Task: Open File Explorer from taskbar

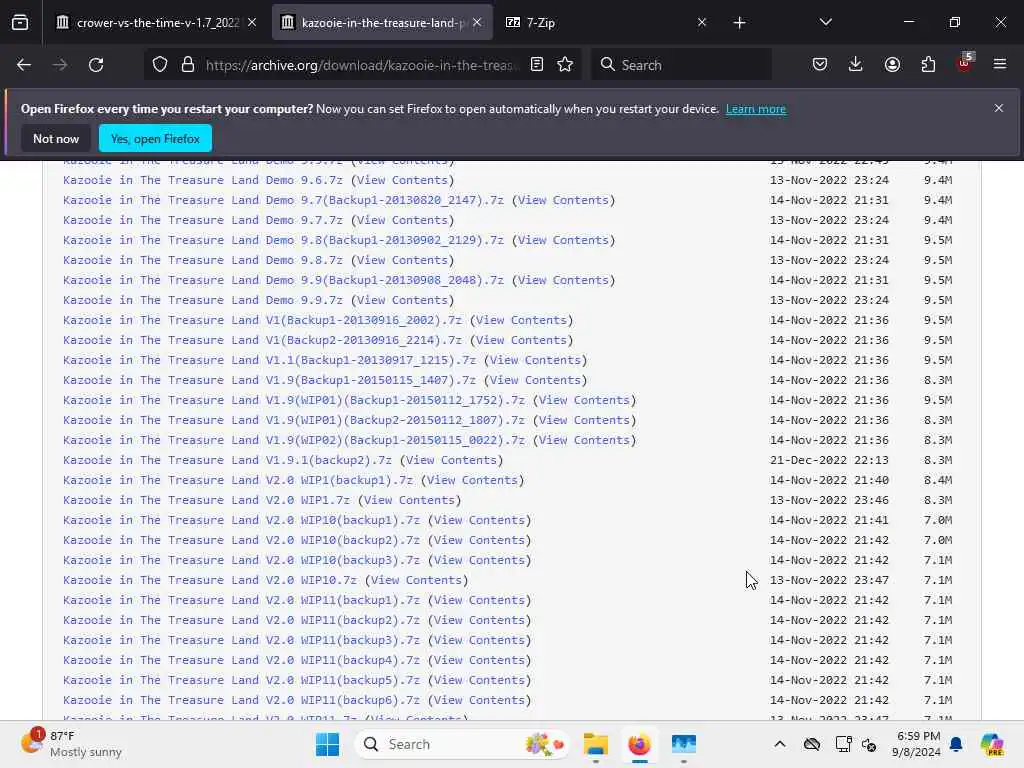Action: pos(596,744)
